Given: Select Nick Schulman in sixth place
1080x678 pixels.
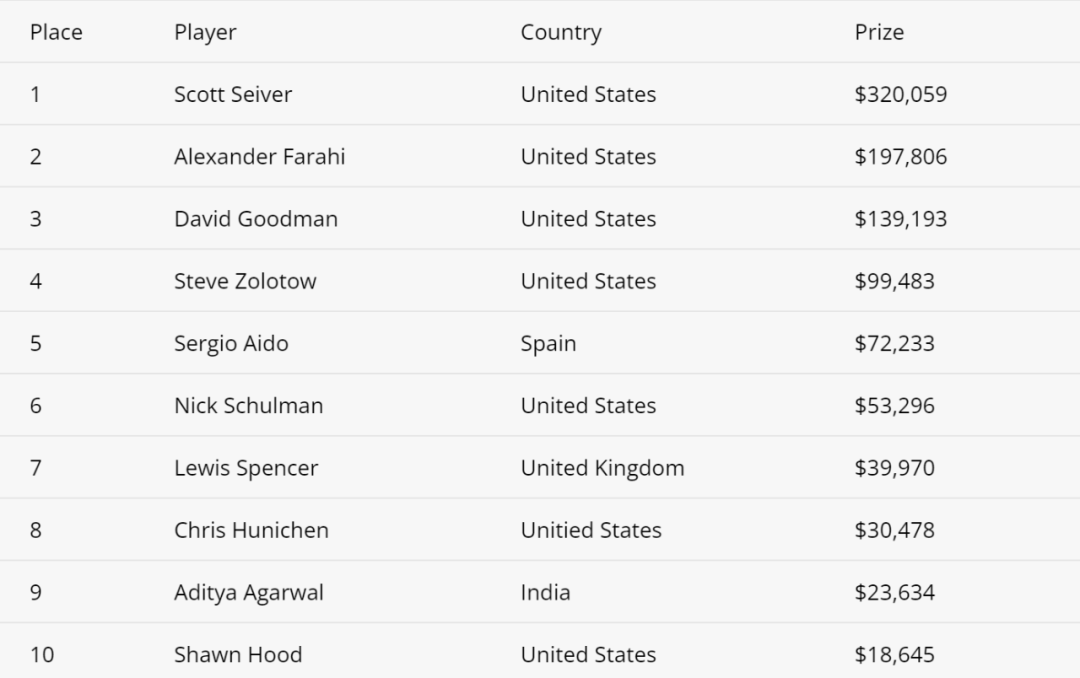Looking at the screenshot, I should tap(249, 406).
